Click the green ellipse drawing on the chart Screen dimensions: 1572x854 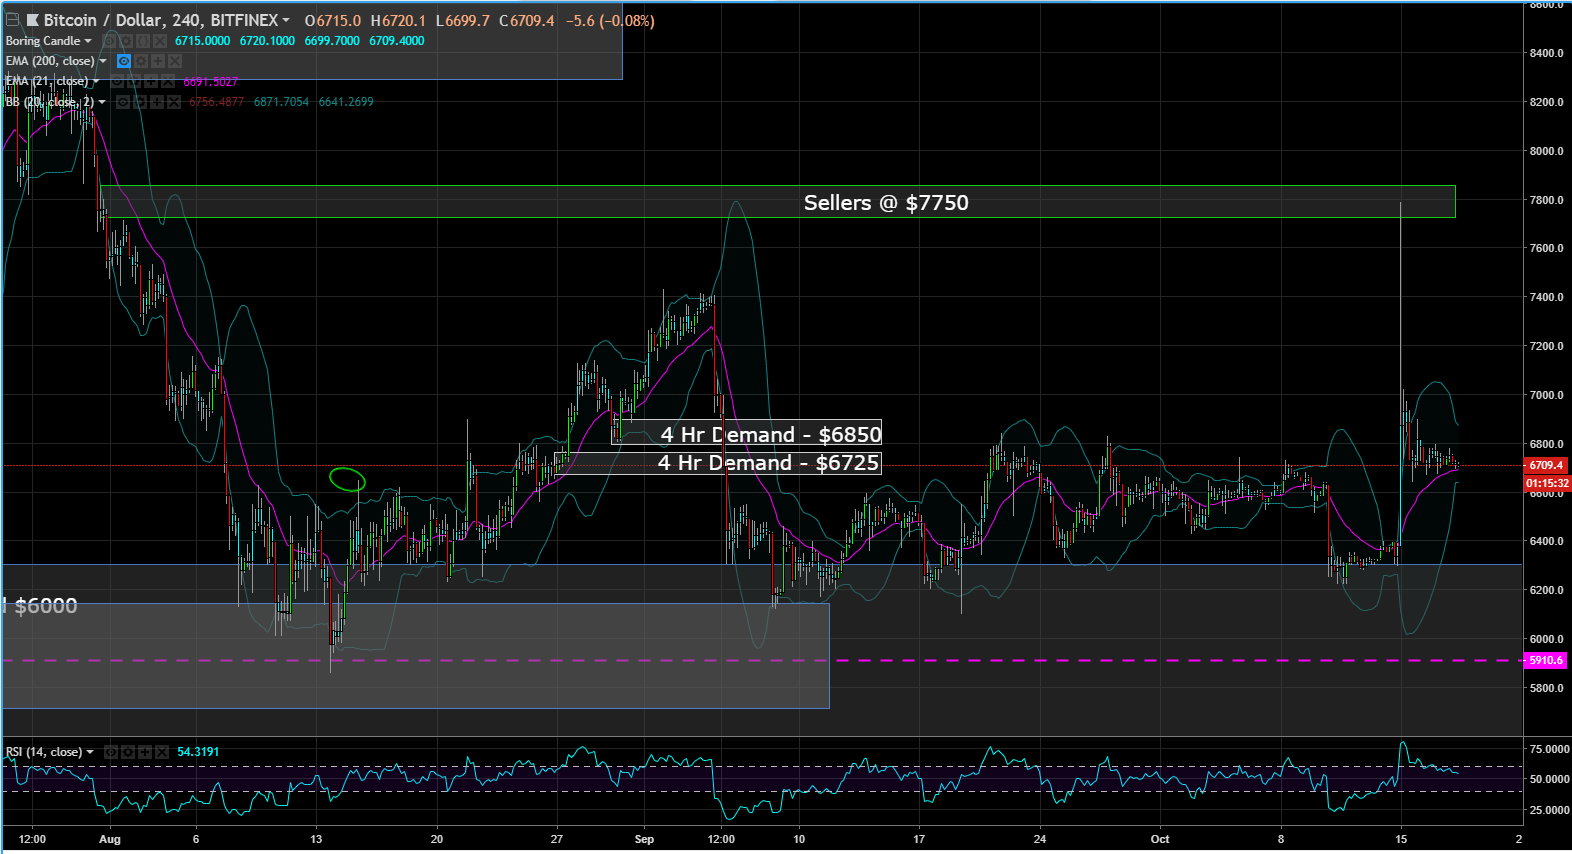tap(347, 479)
